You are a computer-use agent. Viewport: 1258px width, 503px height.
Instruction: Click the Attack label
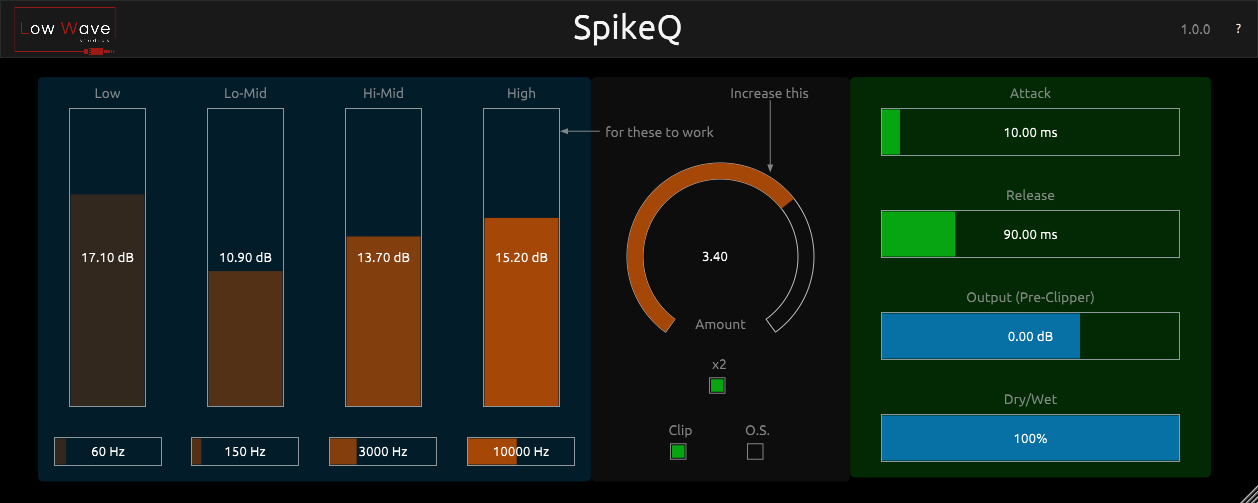click(x=1030, y=93)
